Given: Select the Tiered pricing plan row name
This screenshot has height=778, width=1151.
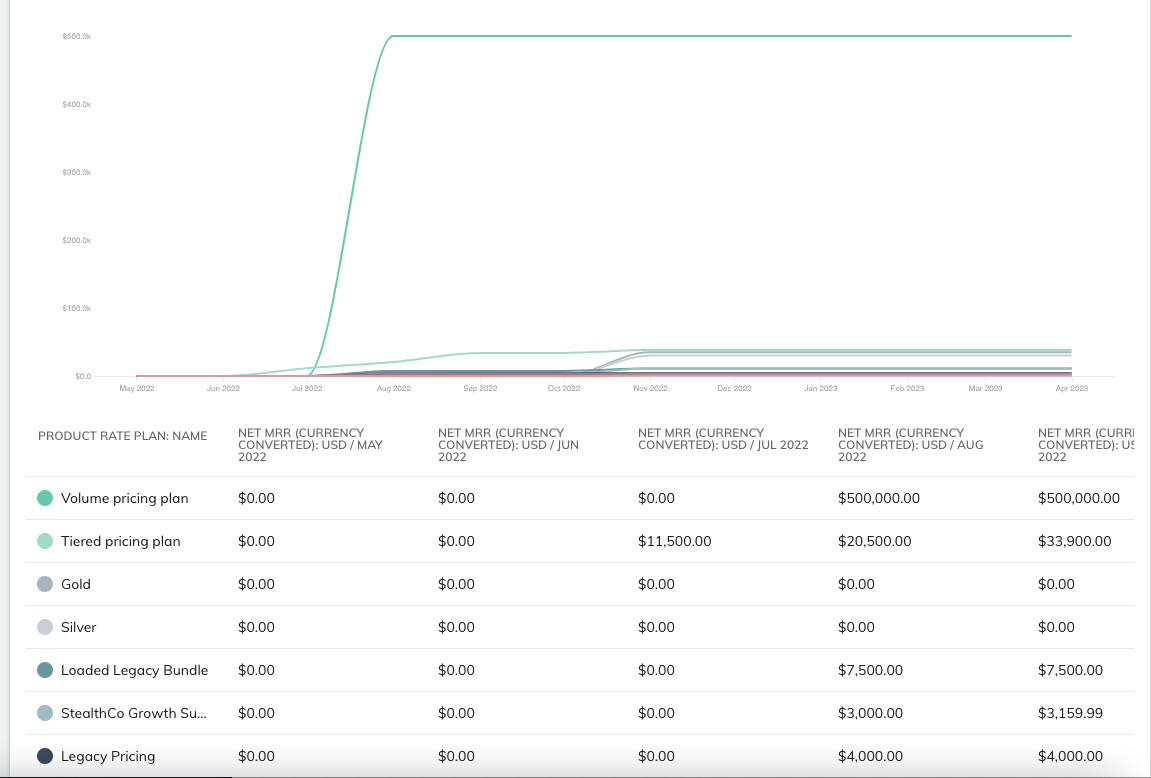Looking at the screenshot, I should [x=120, y=541].
